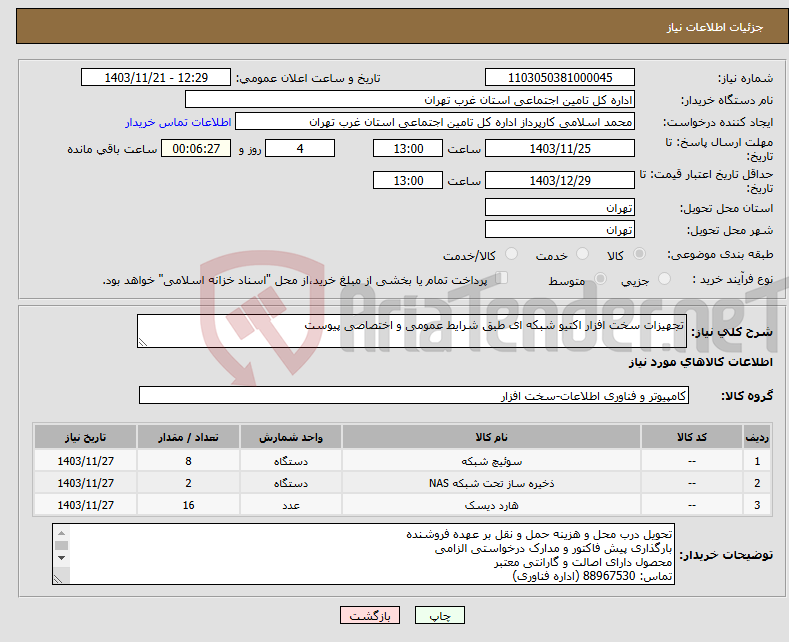
Task: Click the buyer notes text area
Action: 363,554
